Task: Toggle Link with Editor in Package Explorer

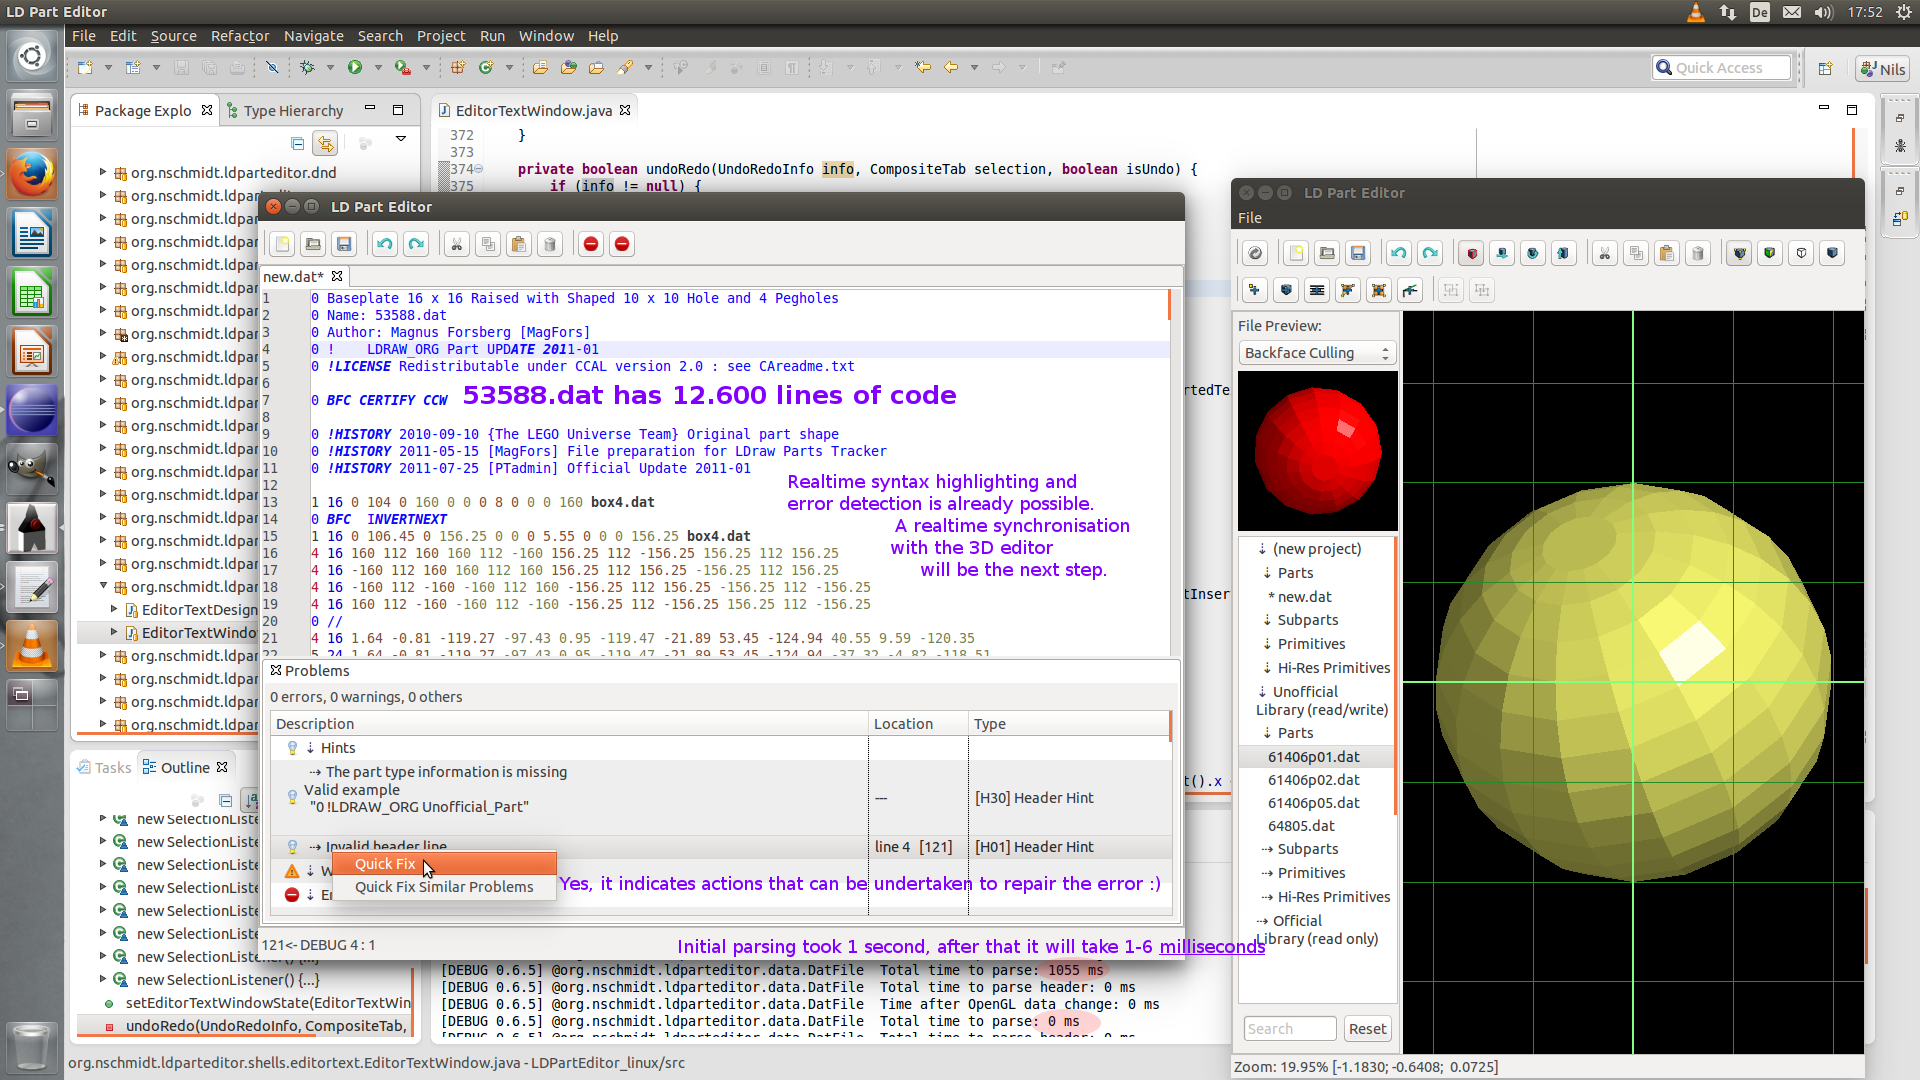Action: (x=325, y=144)
